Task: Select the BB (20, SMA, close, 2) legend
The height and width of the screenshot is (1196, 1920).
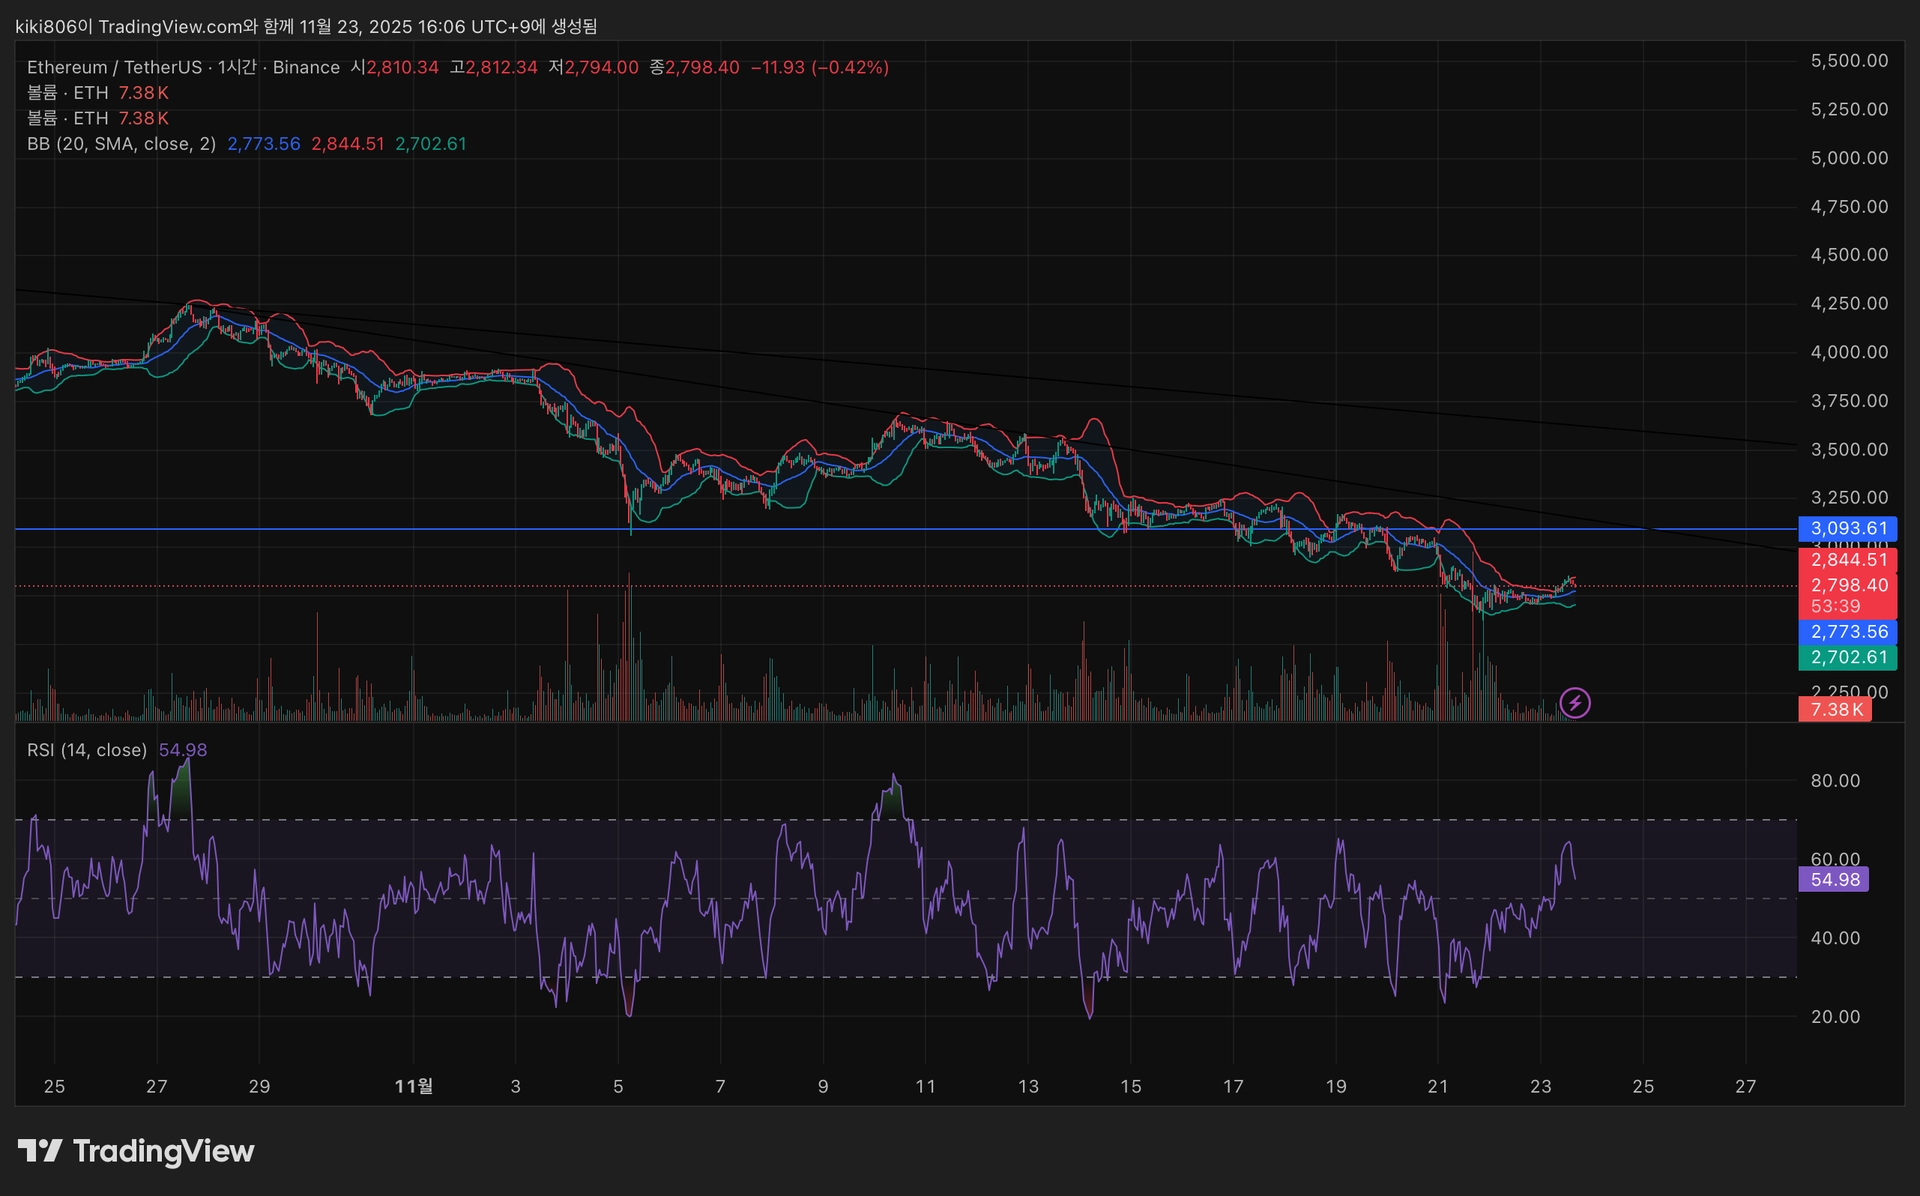Action: point(121,144)
